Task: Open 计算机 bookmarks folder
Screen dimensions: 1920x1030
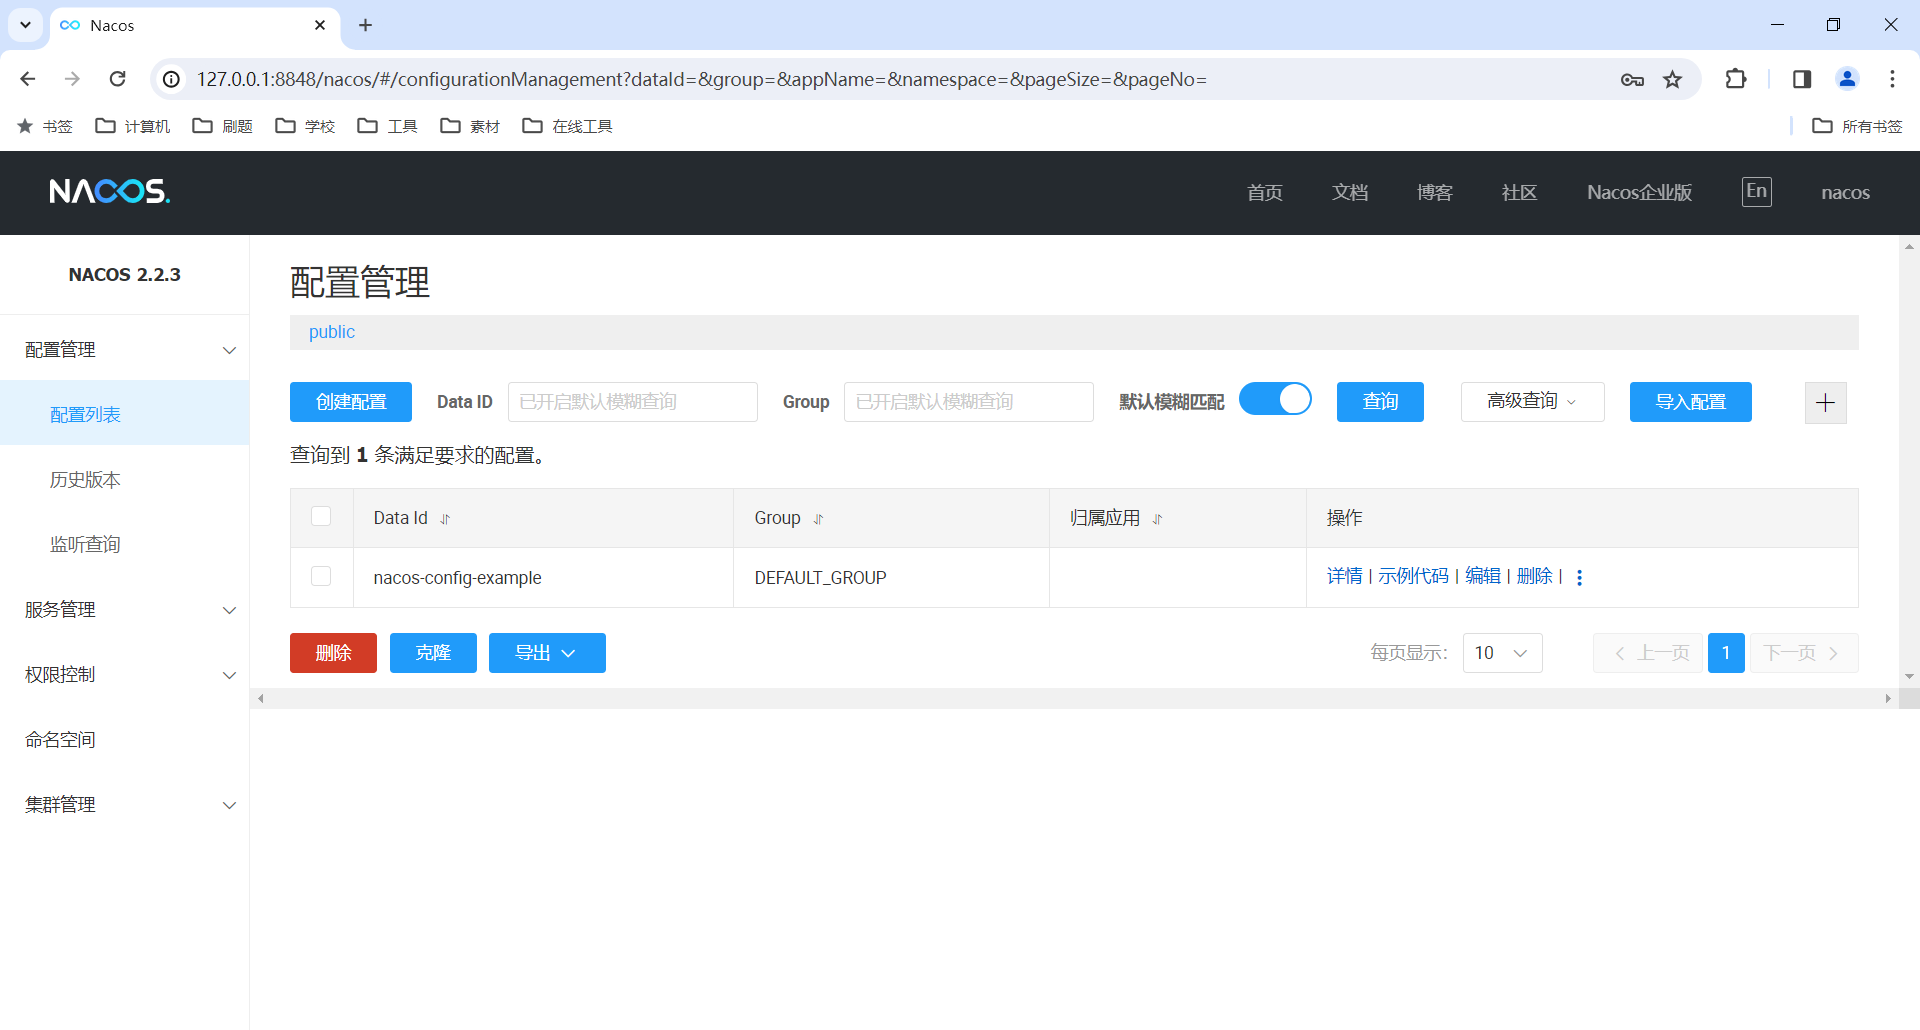Action: 133,126
